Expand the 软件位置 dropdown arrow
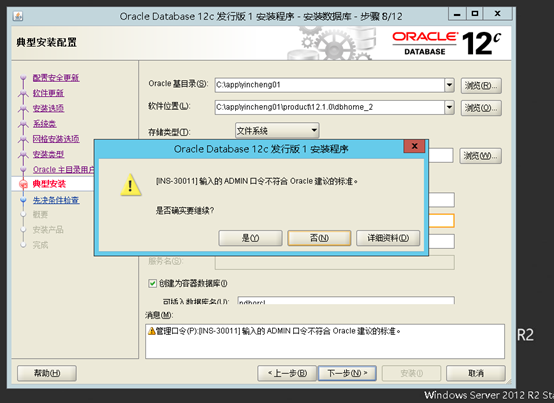This screenshot has height=403, width=554. 449,107
